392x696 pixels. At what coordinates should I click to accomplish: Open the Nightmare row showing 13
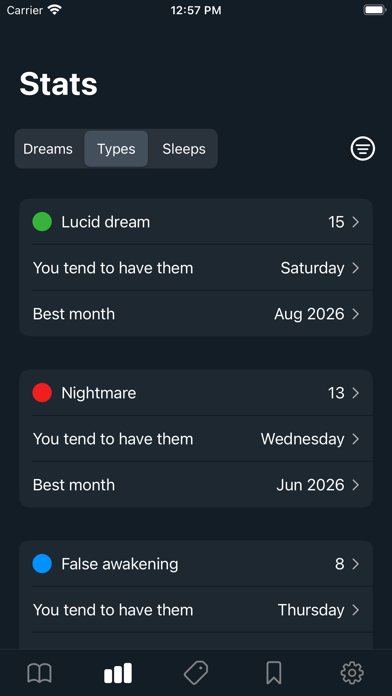tap(196, 393)
